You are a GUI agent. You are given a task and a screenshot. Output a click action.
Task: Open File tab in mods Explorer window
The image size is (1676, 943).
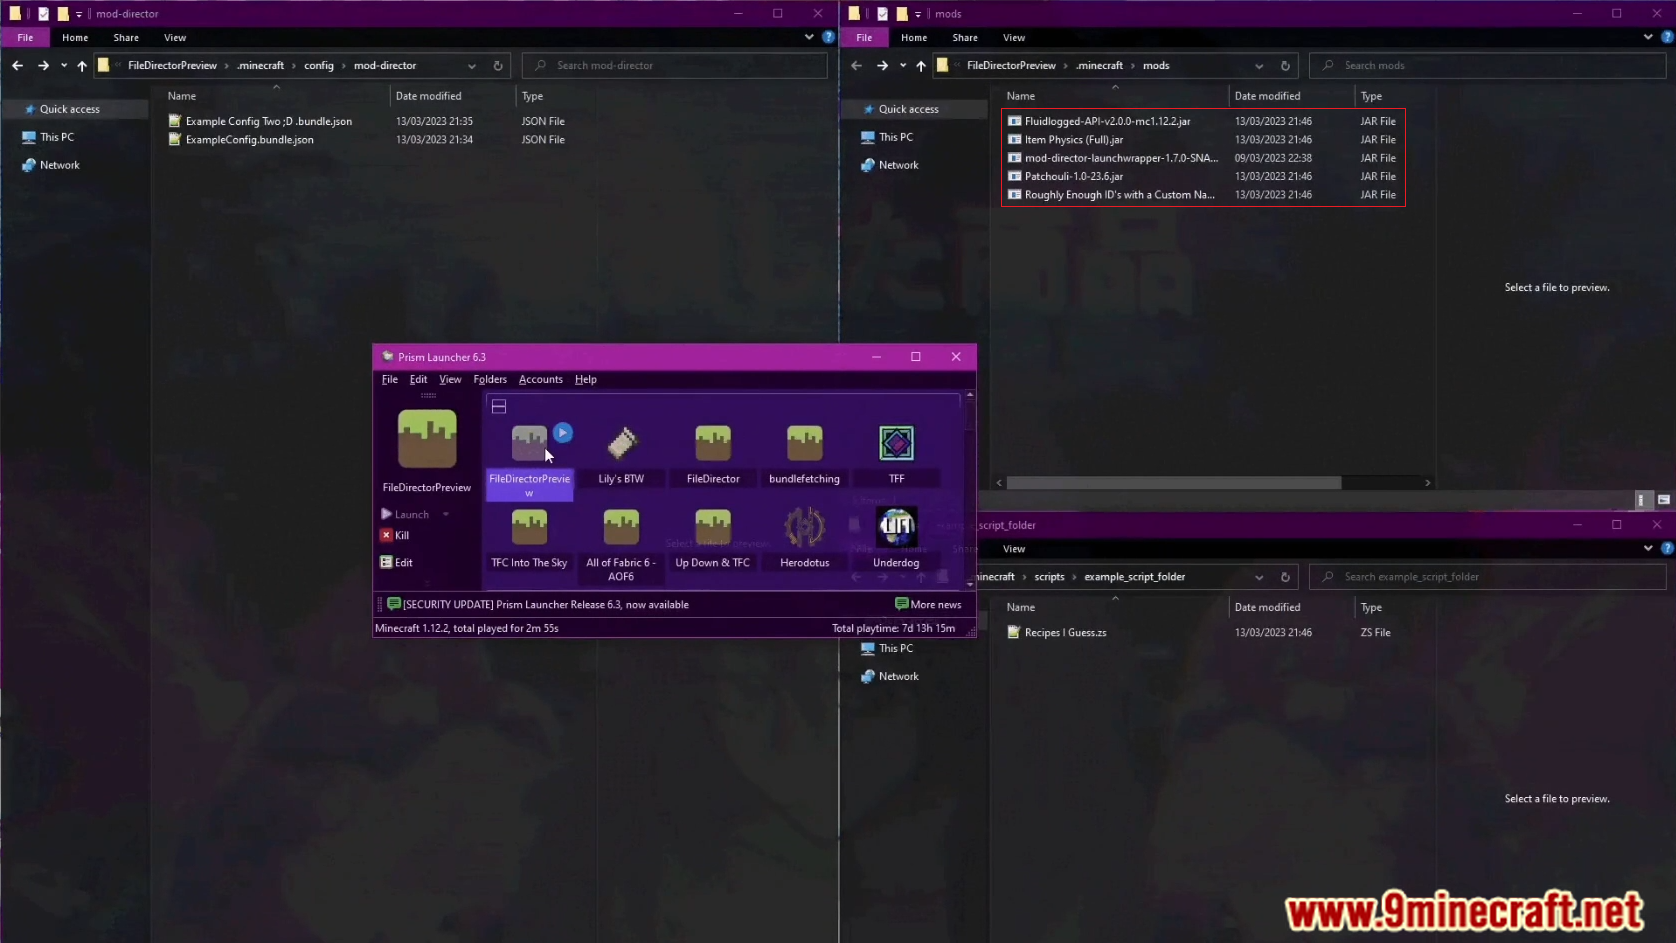[x=864, y=37]
